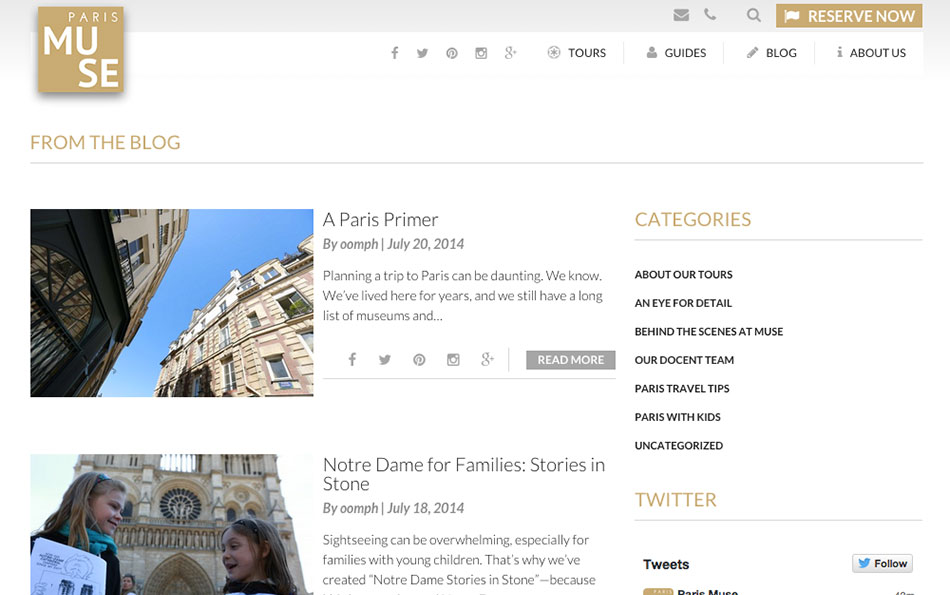Open Facebook icon in top navigation

[395, 53]
